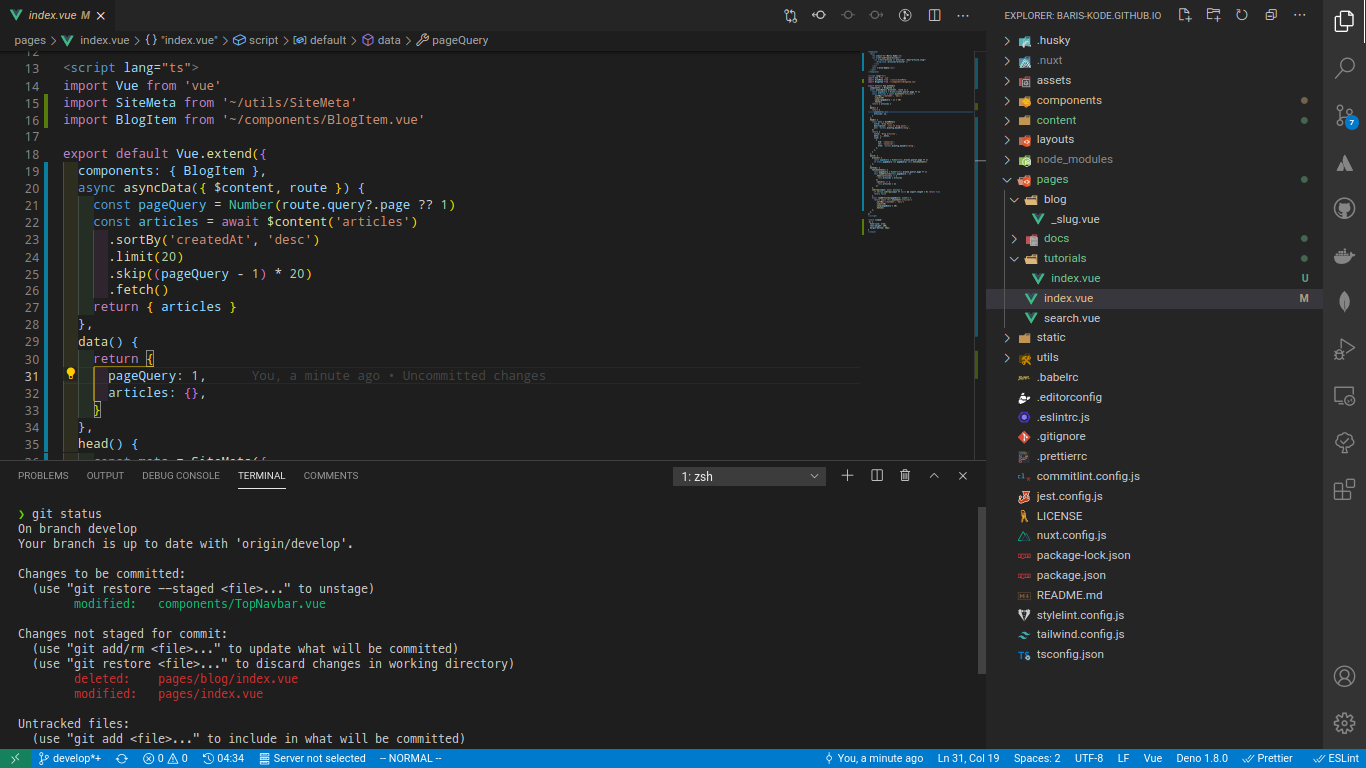Open Source Control view with 7 changes

click(x=1344, y=115)
